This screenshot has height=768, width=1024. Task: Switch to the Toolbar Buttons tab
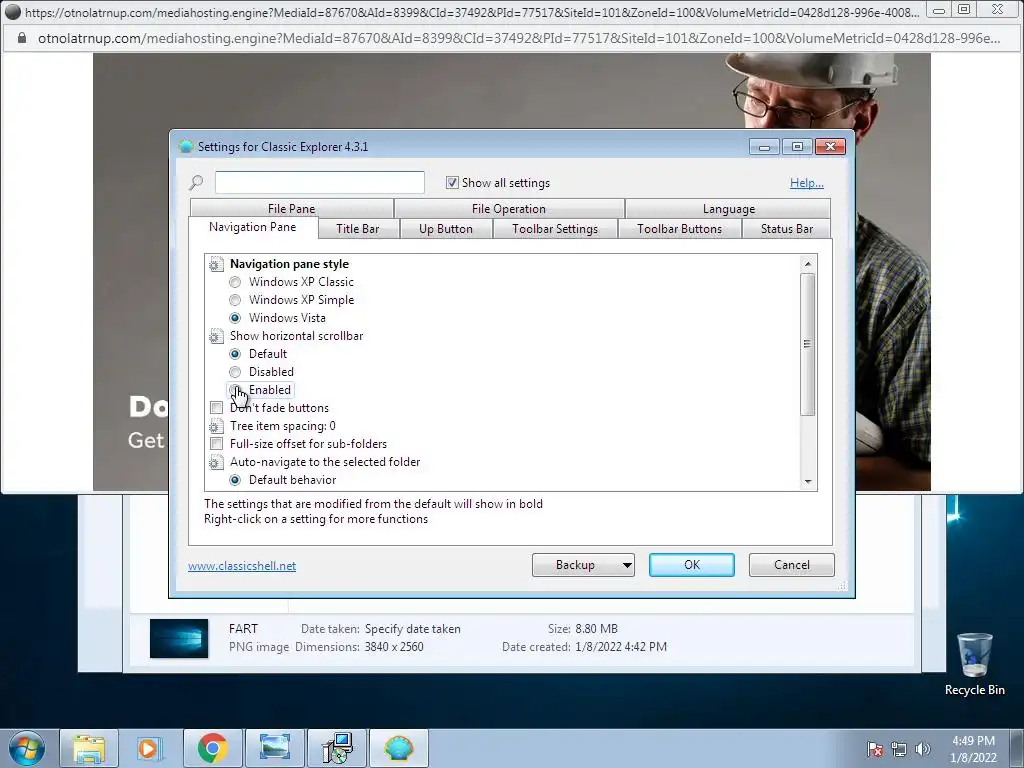(x=679, y=229)
